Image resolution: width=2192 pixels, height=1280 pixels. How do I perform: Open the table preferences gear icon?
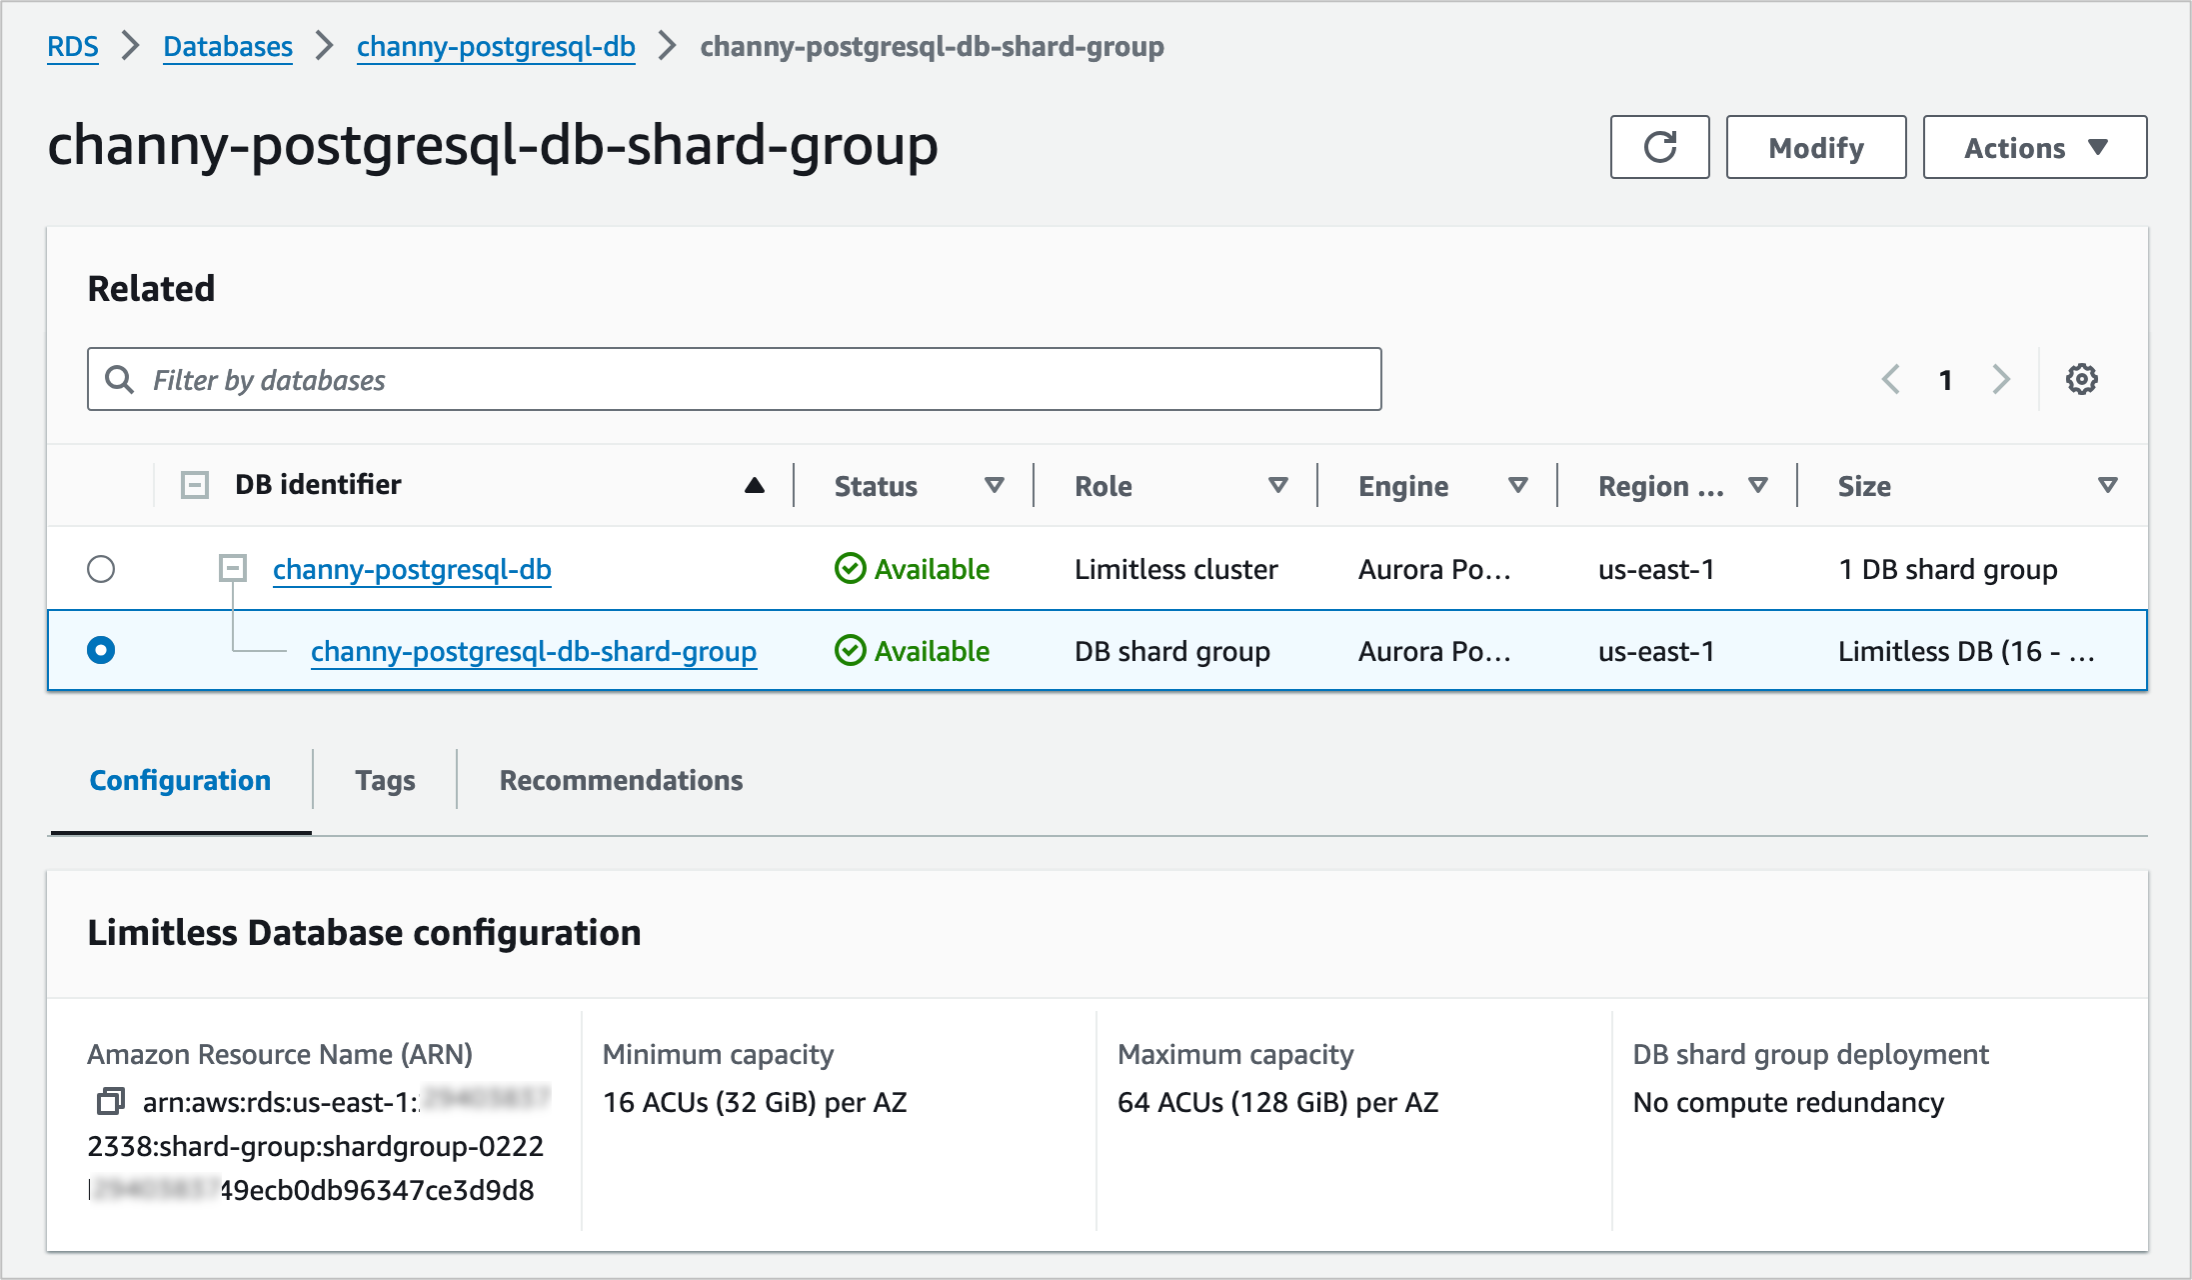2081,379
